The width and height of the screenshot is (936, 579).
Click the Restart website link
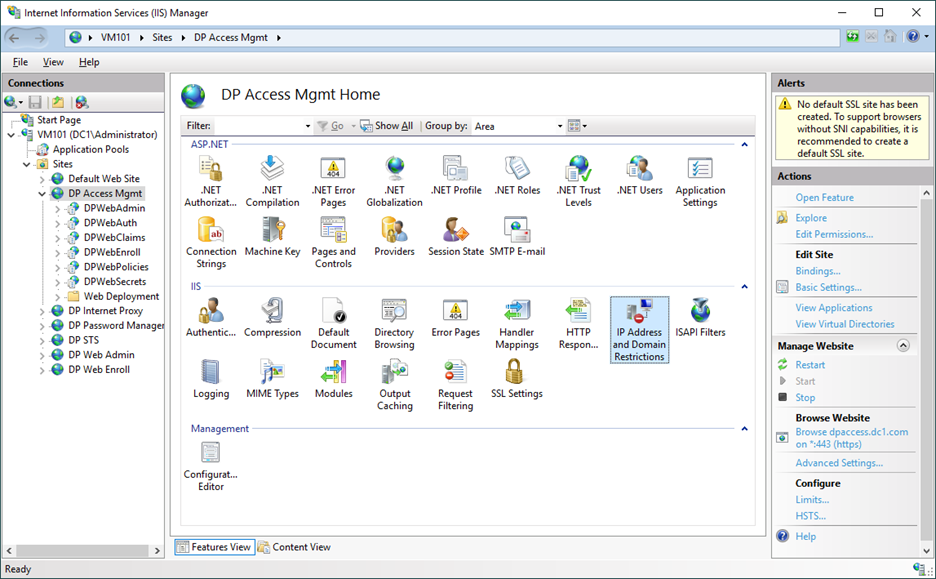[x=810, y=365]
